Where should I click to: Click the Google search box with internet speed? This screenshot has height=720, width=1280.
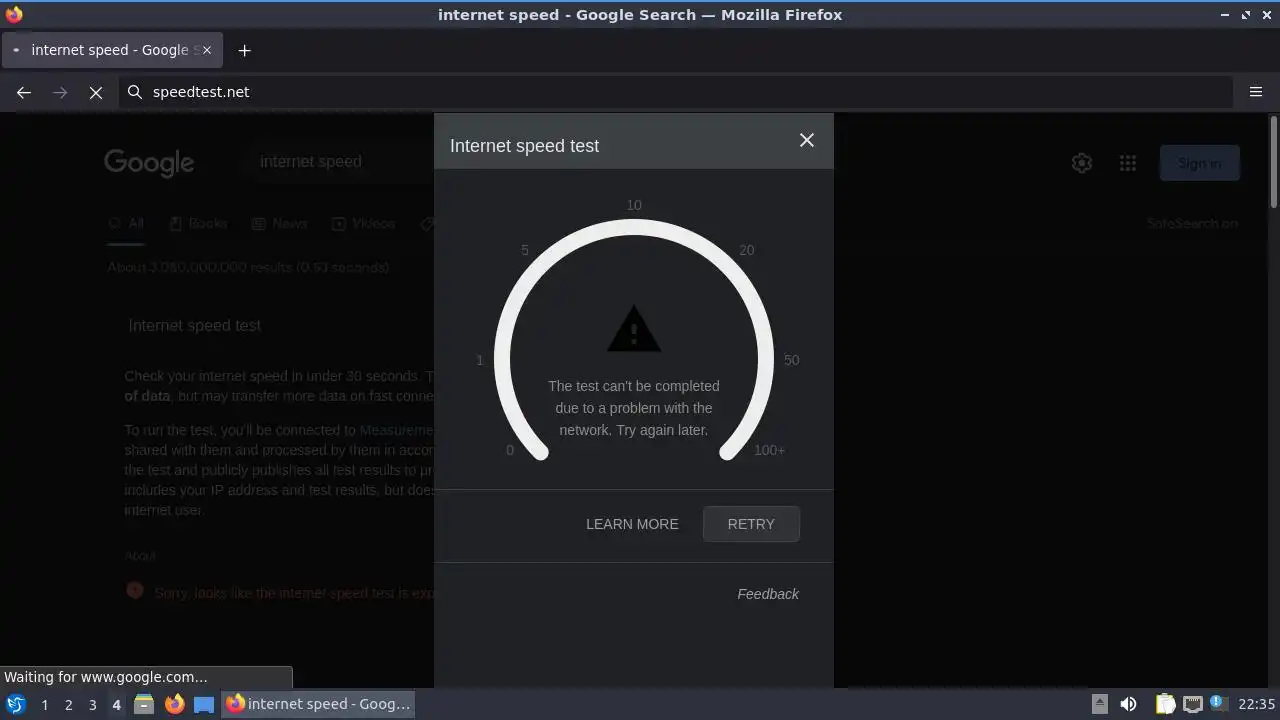340,161
